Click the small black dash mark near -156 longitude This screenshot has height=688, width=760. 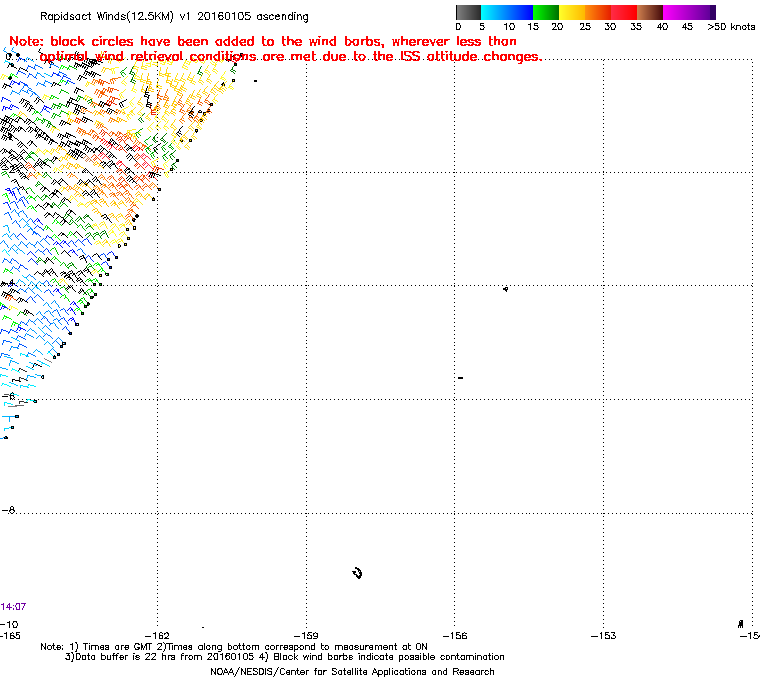[x=460, y=378]
